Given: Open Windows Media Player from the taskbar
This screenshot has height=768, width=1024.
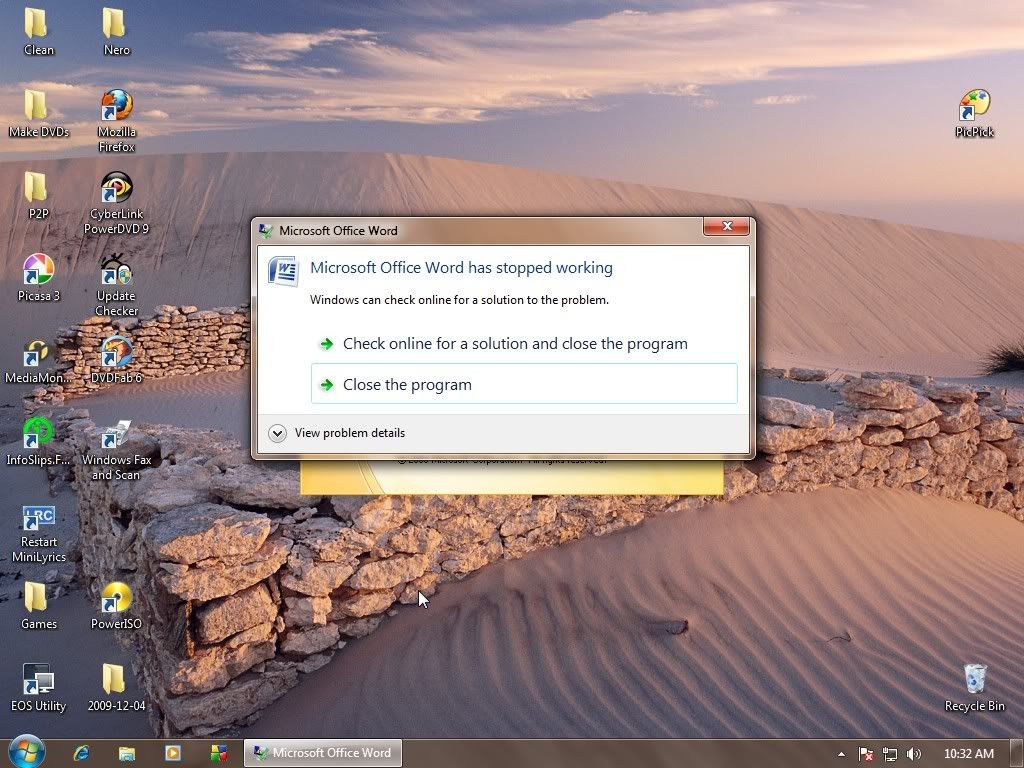Looking at the screenshot, I should point(173,753).
